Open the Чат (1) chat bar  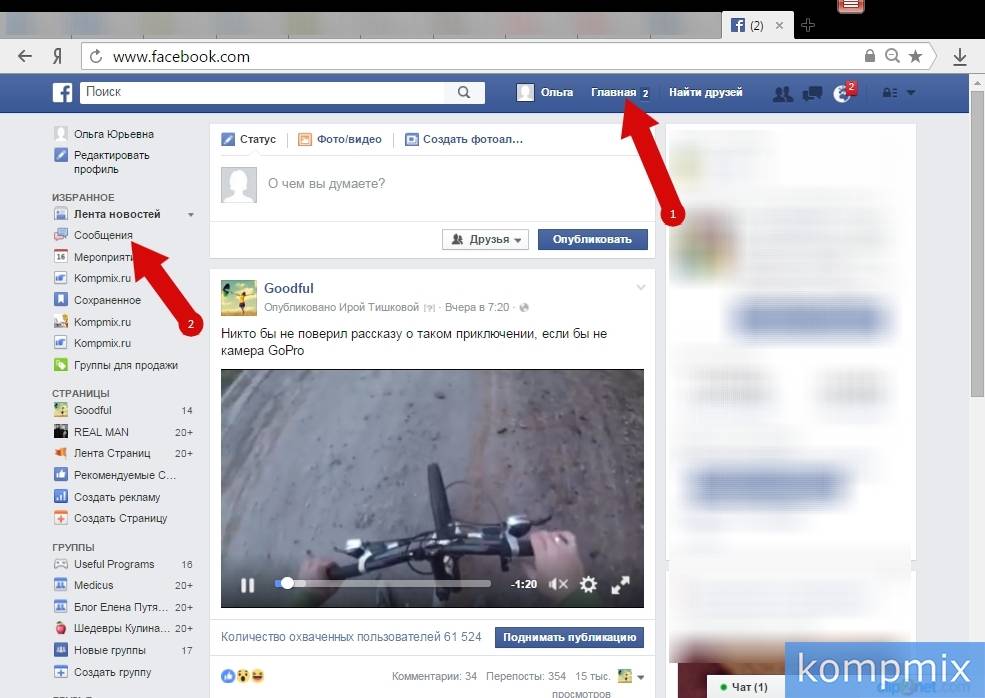[744, 687]
